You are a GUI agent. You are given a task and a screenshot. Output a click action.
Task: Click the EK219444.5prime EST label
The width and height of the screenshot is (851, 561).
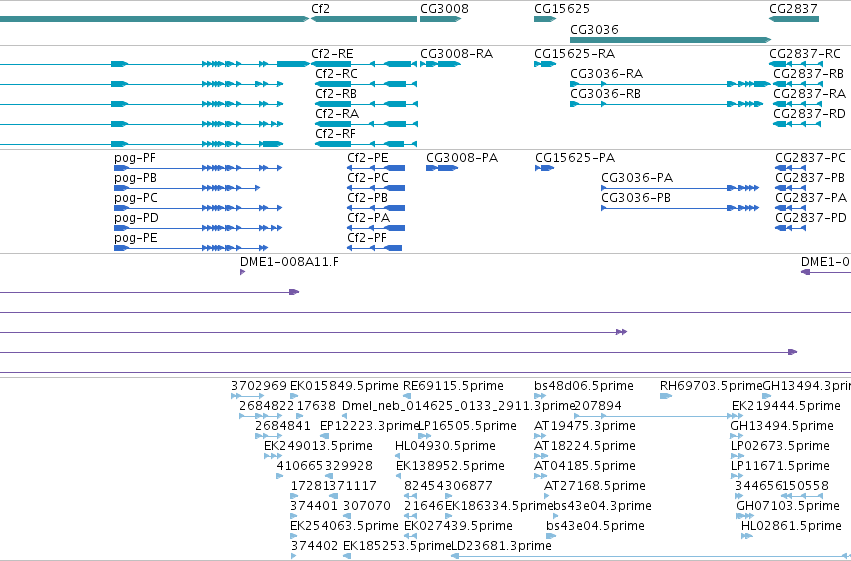pyautogui.click(x=786, y=406)
